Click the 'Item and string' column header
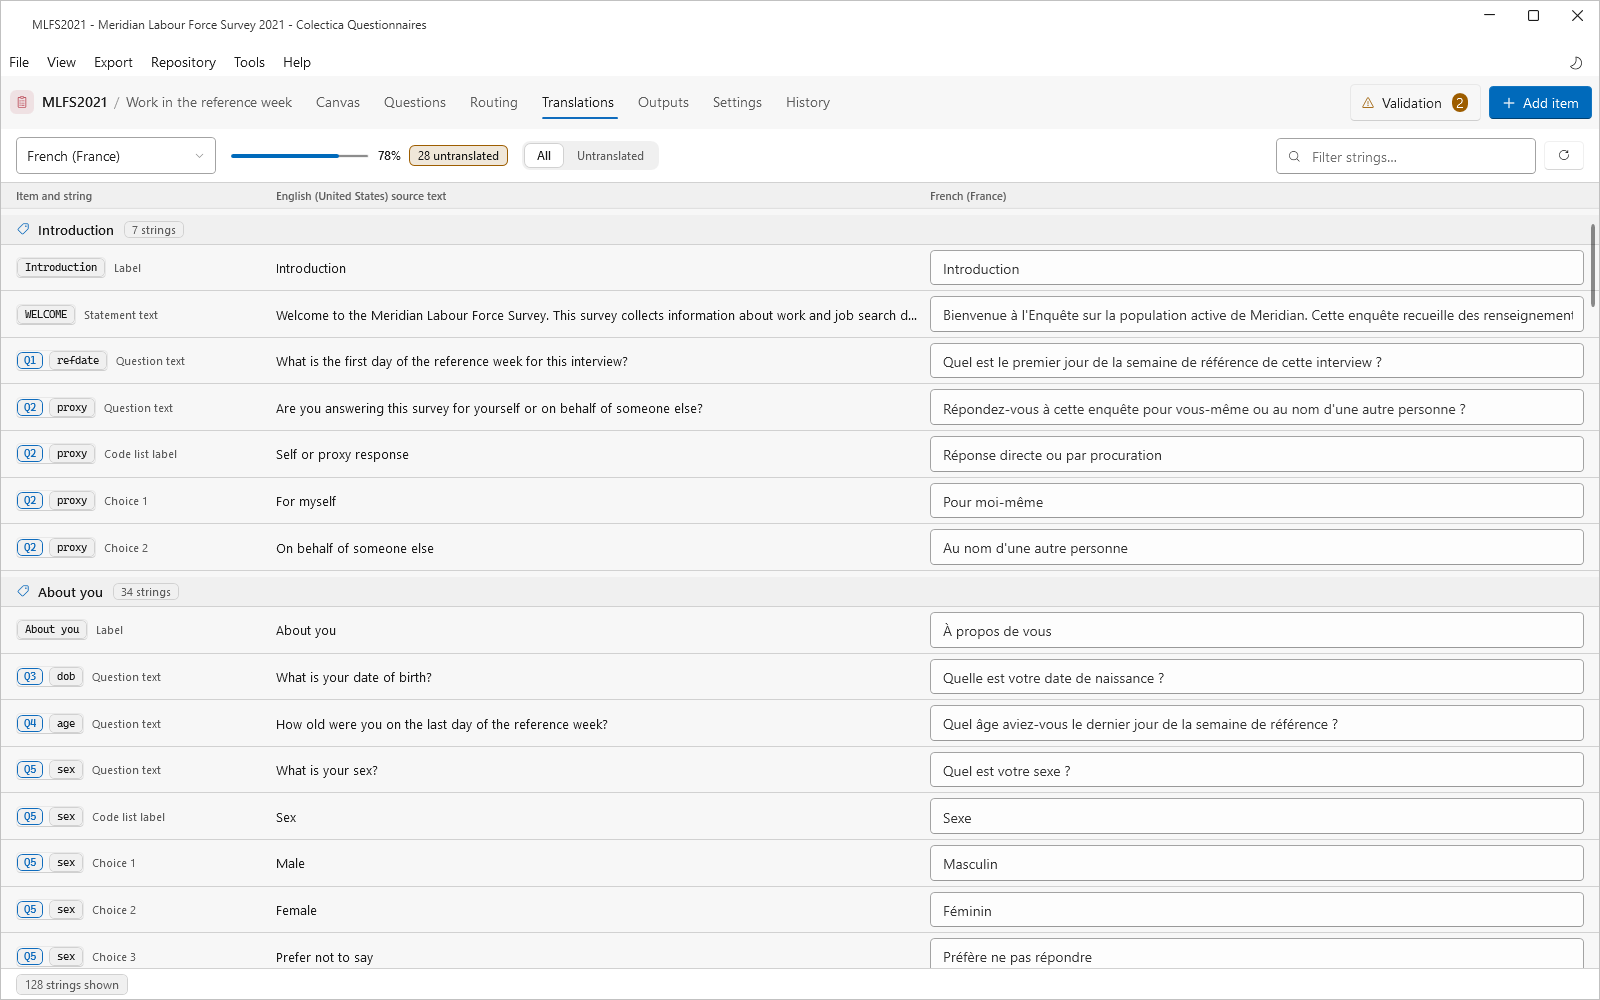Screen dimensions: 1600x1000 [x=54, y=196]
